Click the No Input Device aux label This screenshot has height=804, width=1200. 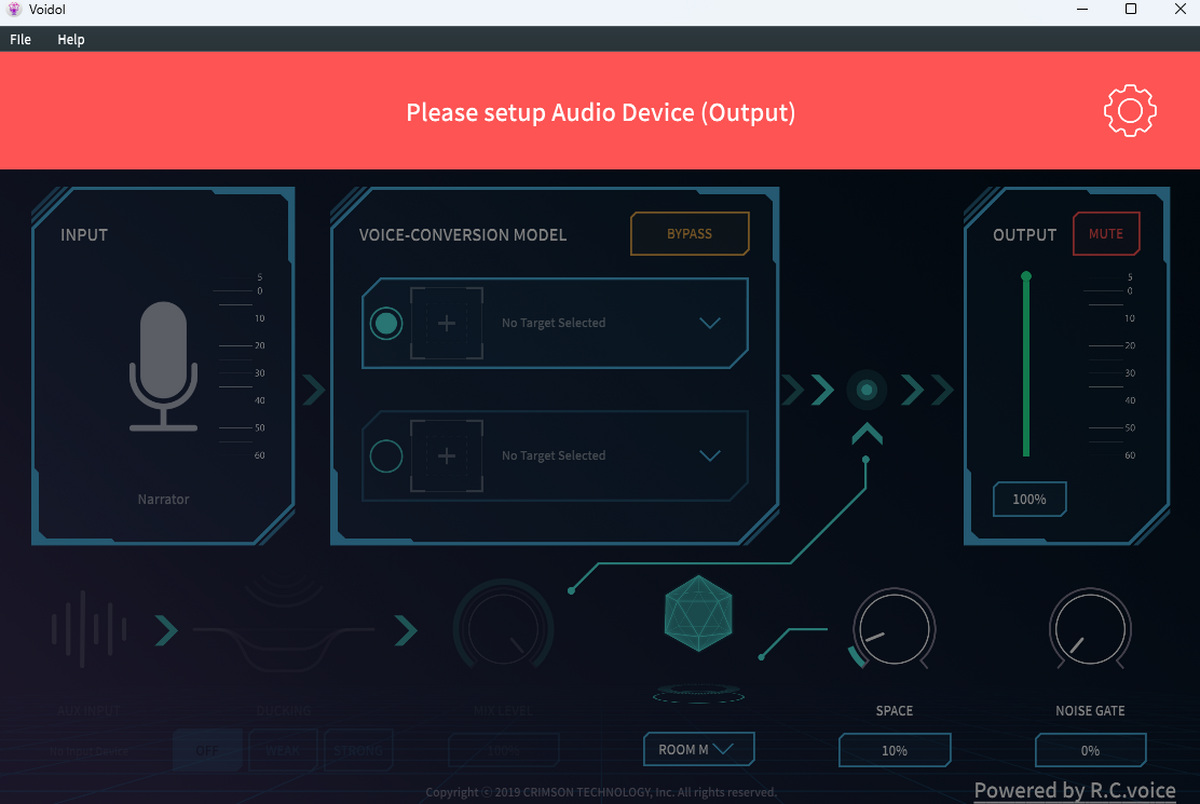[89, 751]
